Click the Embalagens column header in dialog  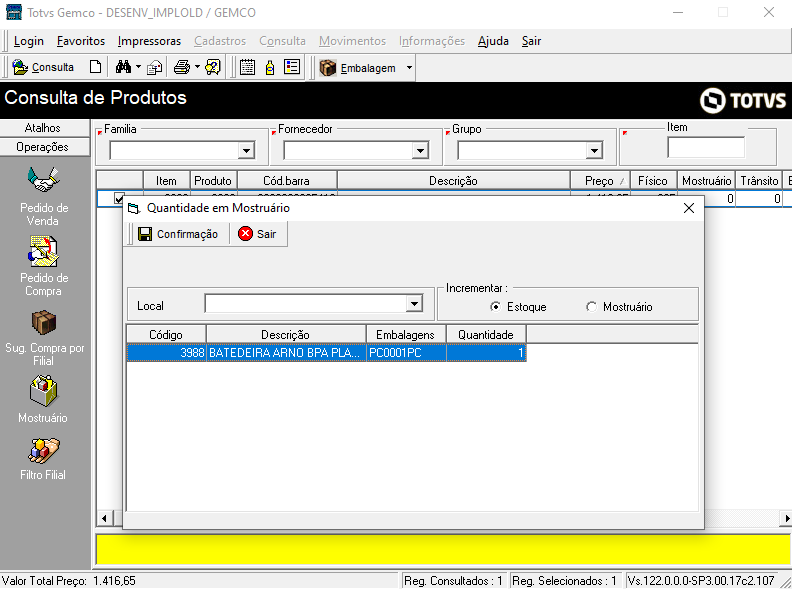tap(406, 335)
